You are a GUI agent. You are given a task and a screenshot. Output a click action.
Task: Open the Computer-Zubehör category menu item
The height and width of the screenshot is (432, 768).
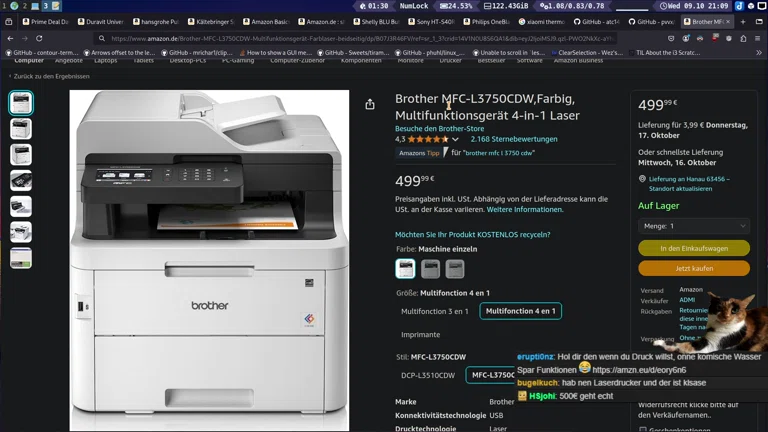(298, 61)
